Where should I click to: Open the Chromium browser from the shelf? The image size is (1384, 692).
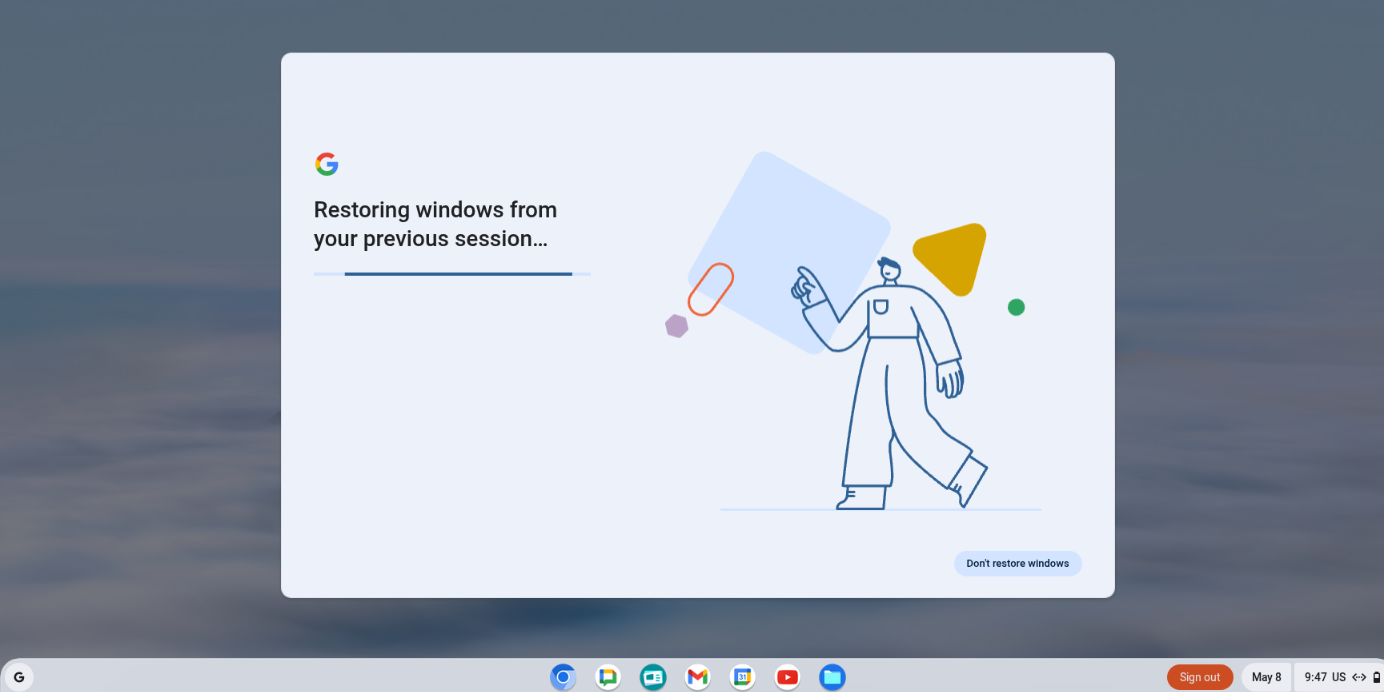point(563,677)
